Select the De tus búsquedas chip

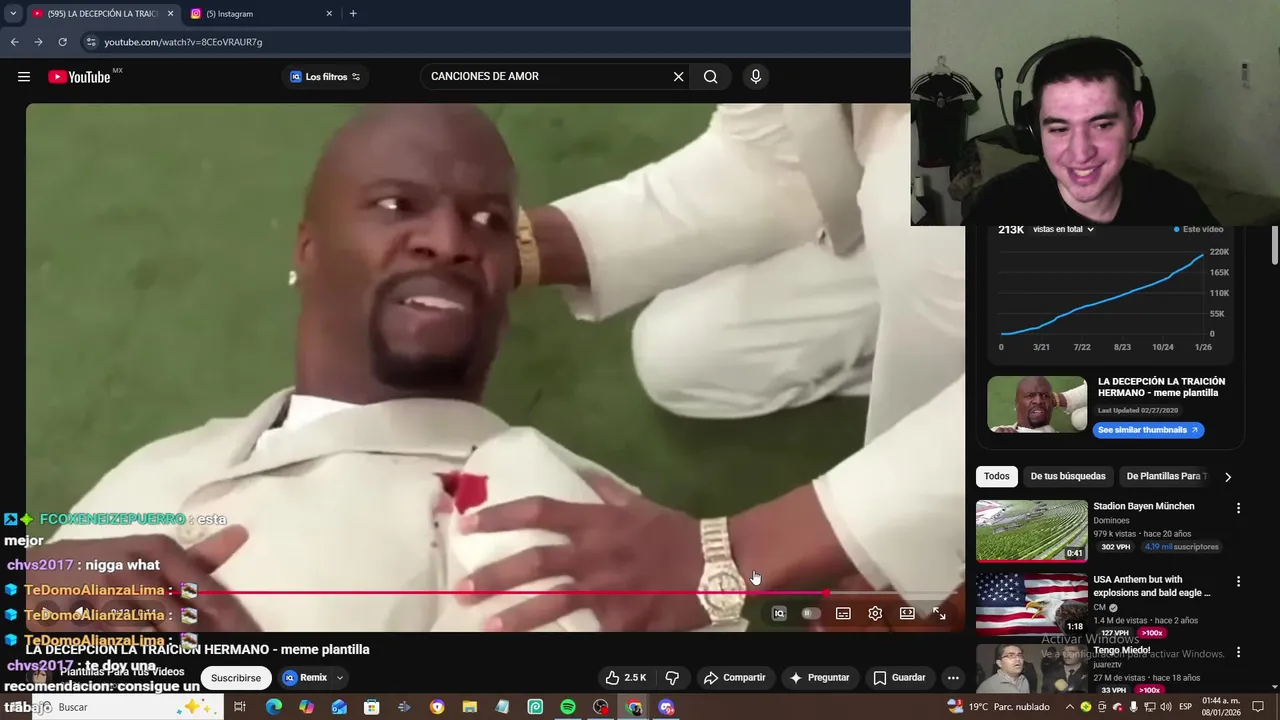click(1068, 476)
